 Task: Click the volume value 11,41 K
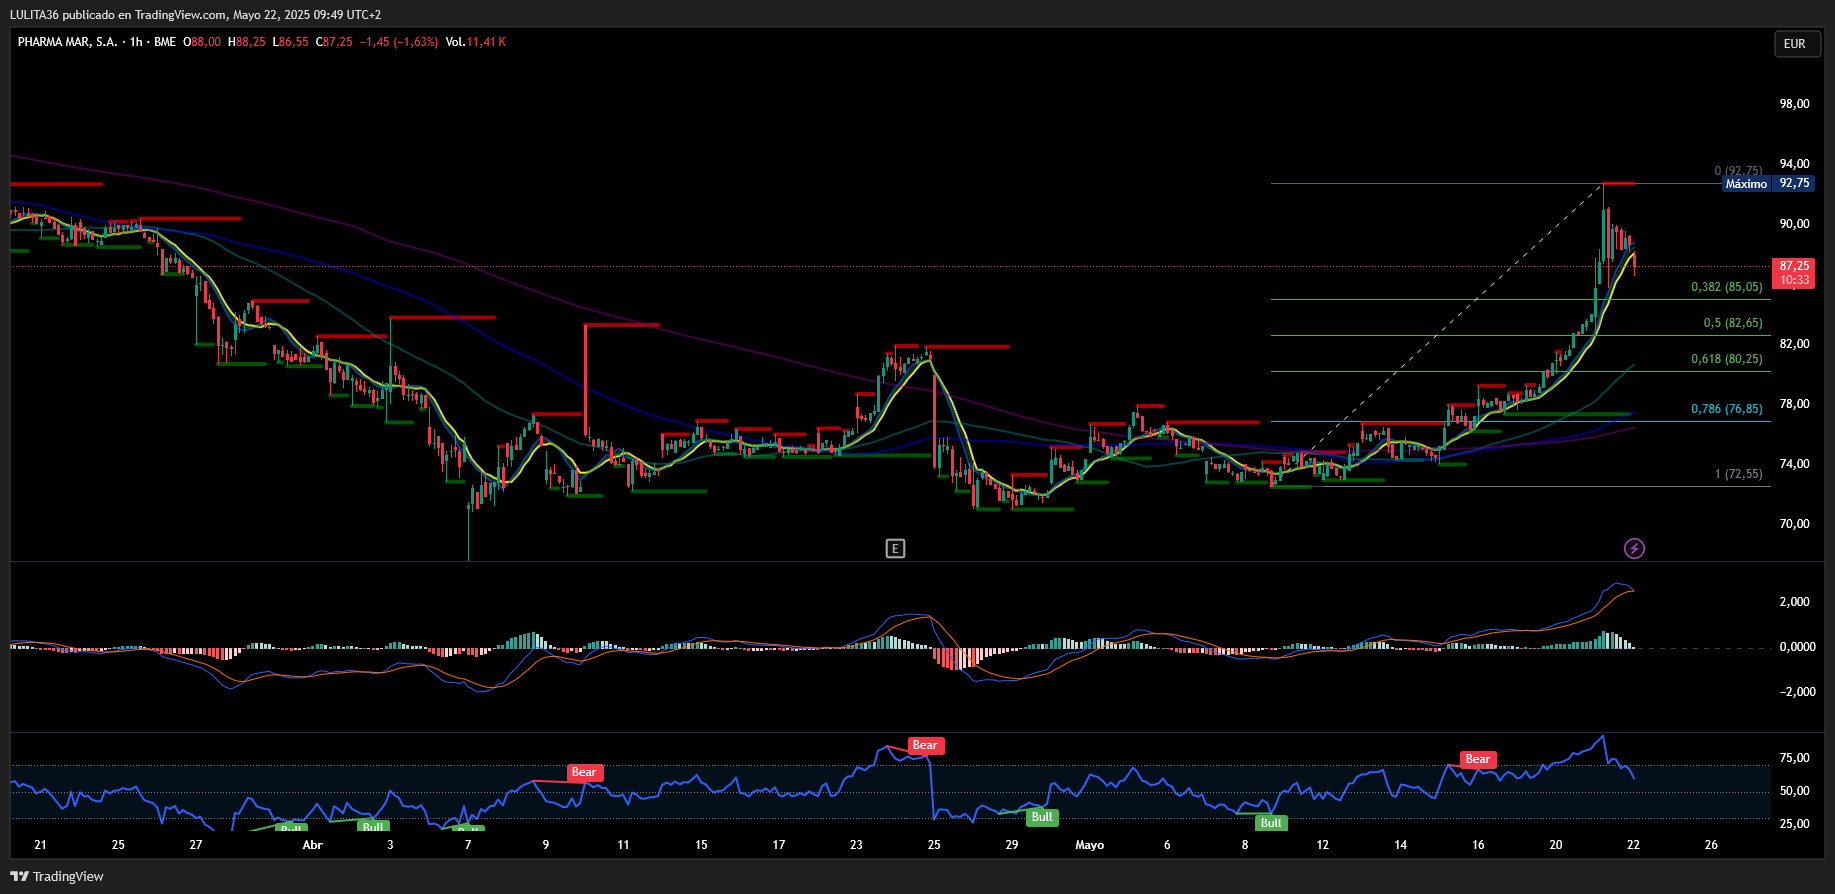(x=486, y=42)
